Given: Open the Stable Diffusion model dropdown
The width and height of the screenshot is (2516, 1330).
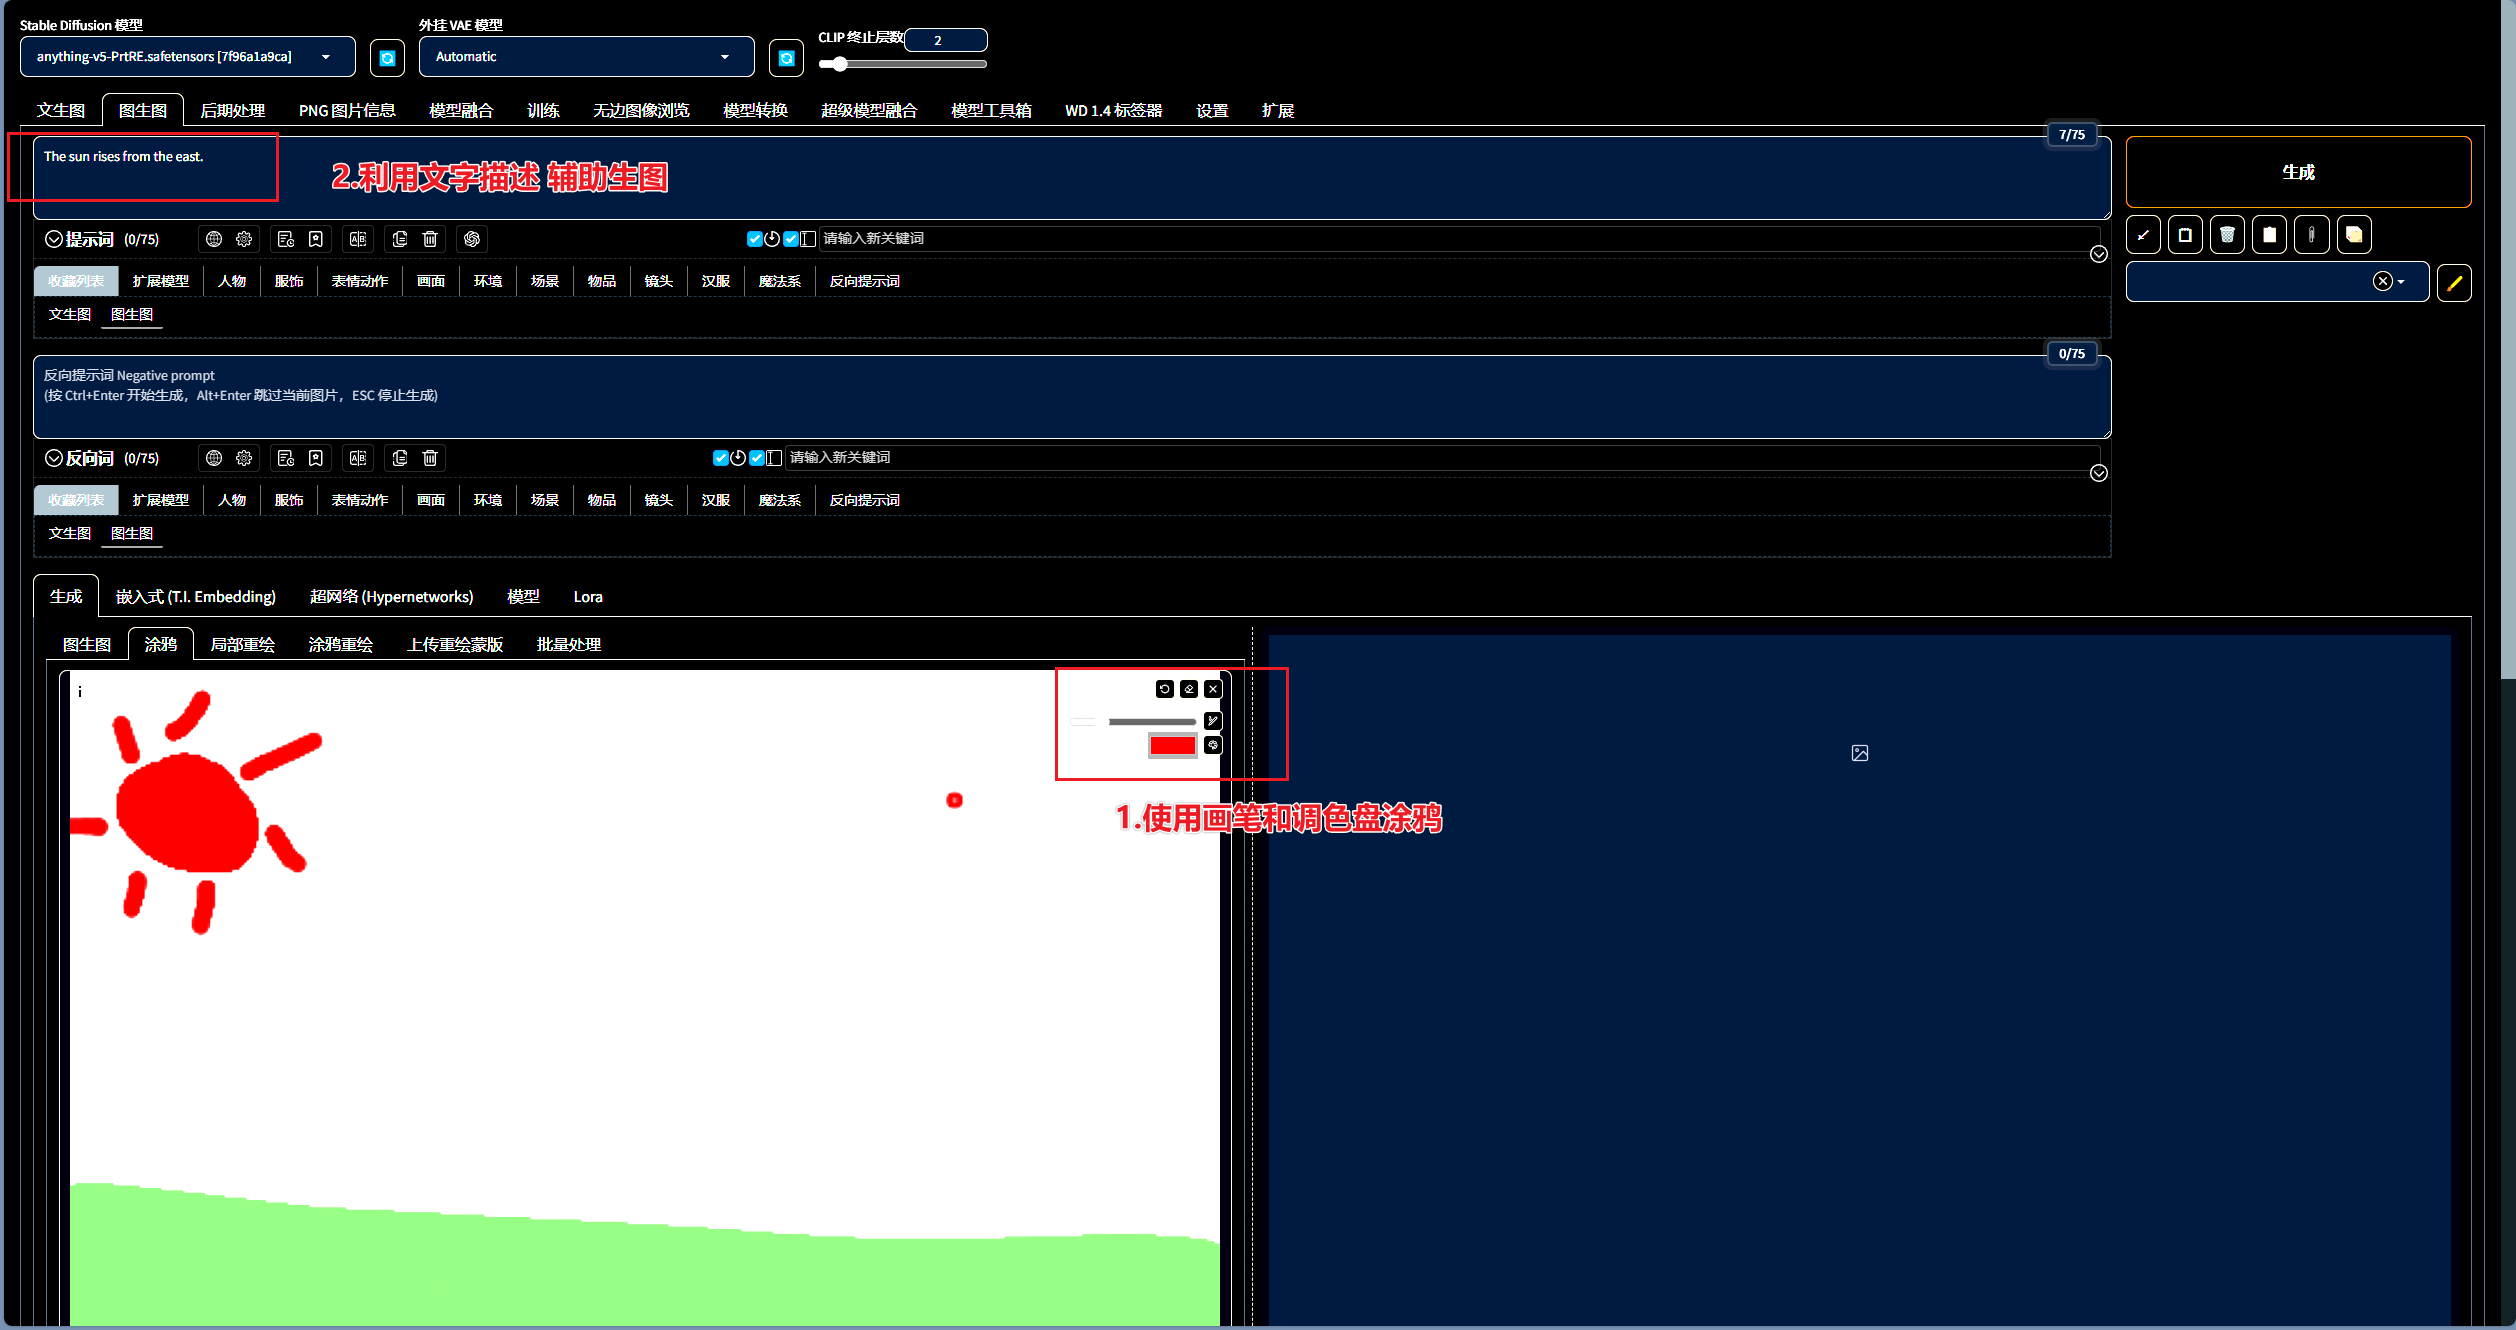Looking at the screenshot, I should click(x=187, y=57).
